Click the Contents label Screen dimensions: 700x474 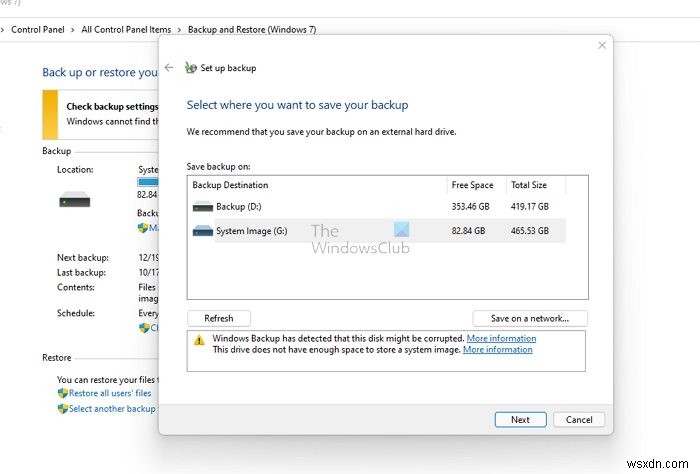coord(76,287)
